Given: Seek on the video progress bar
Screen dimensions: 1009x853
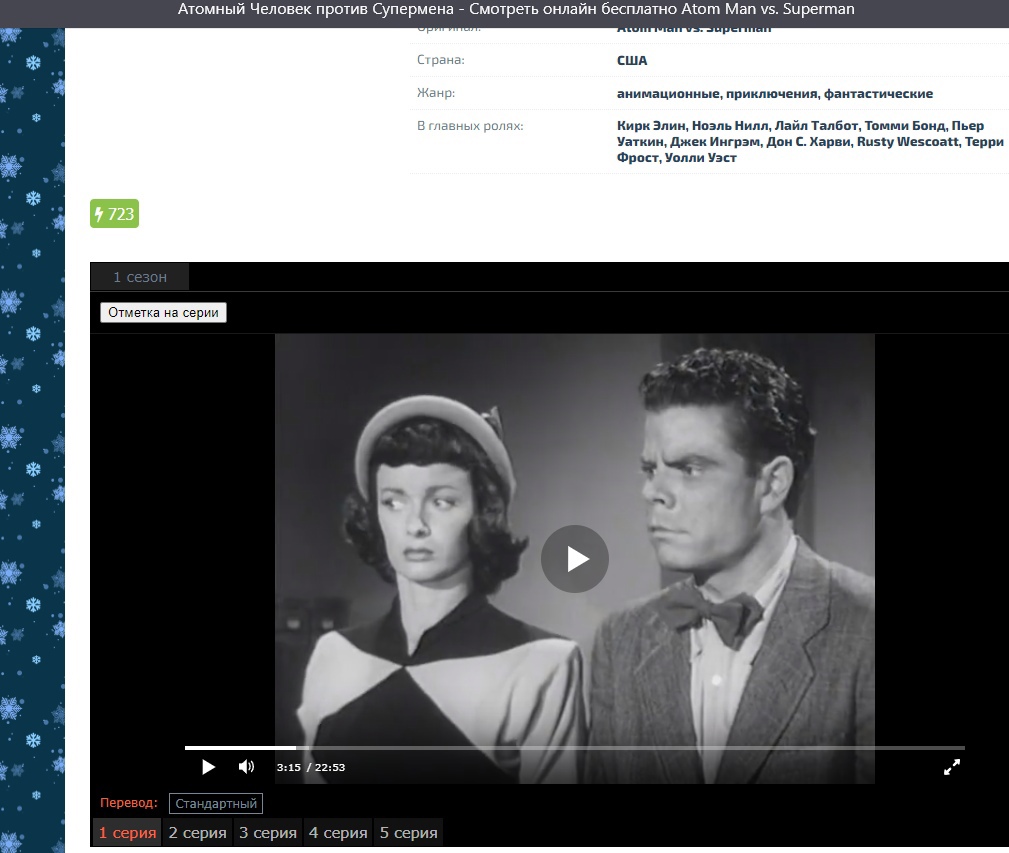Looking at the screenshot, I should (x=575, y=748).
